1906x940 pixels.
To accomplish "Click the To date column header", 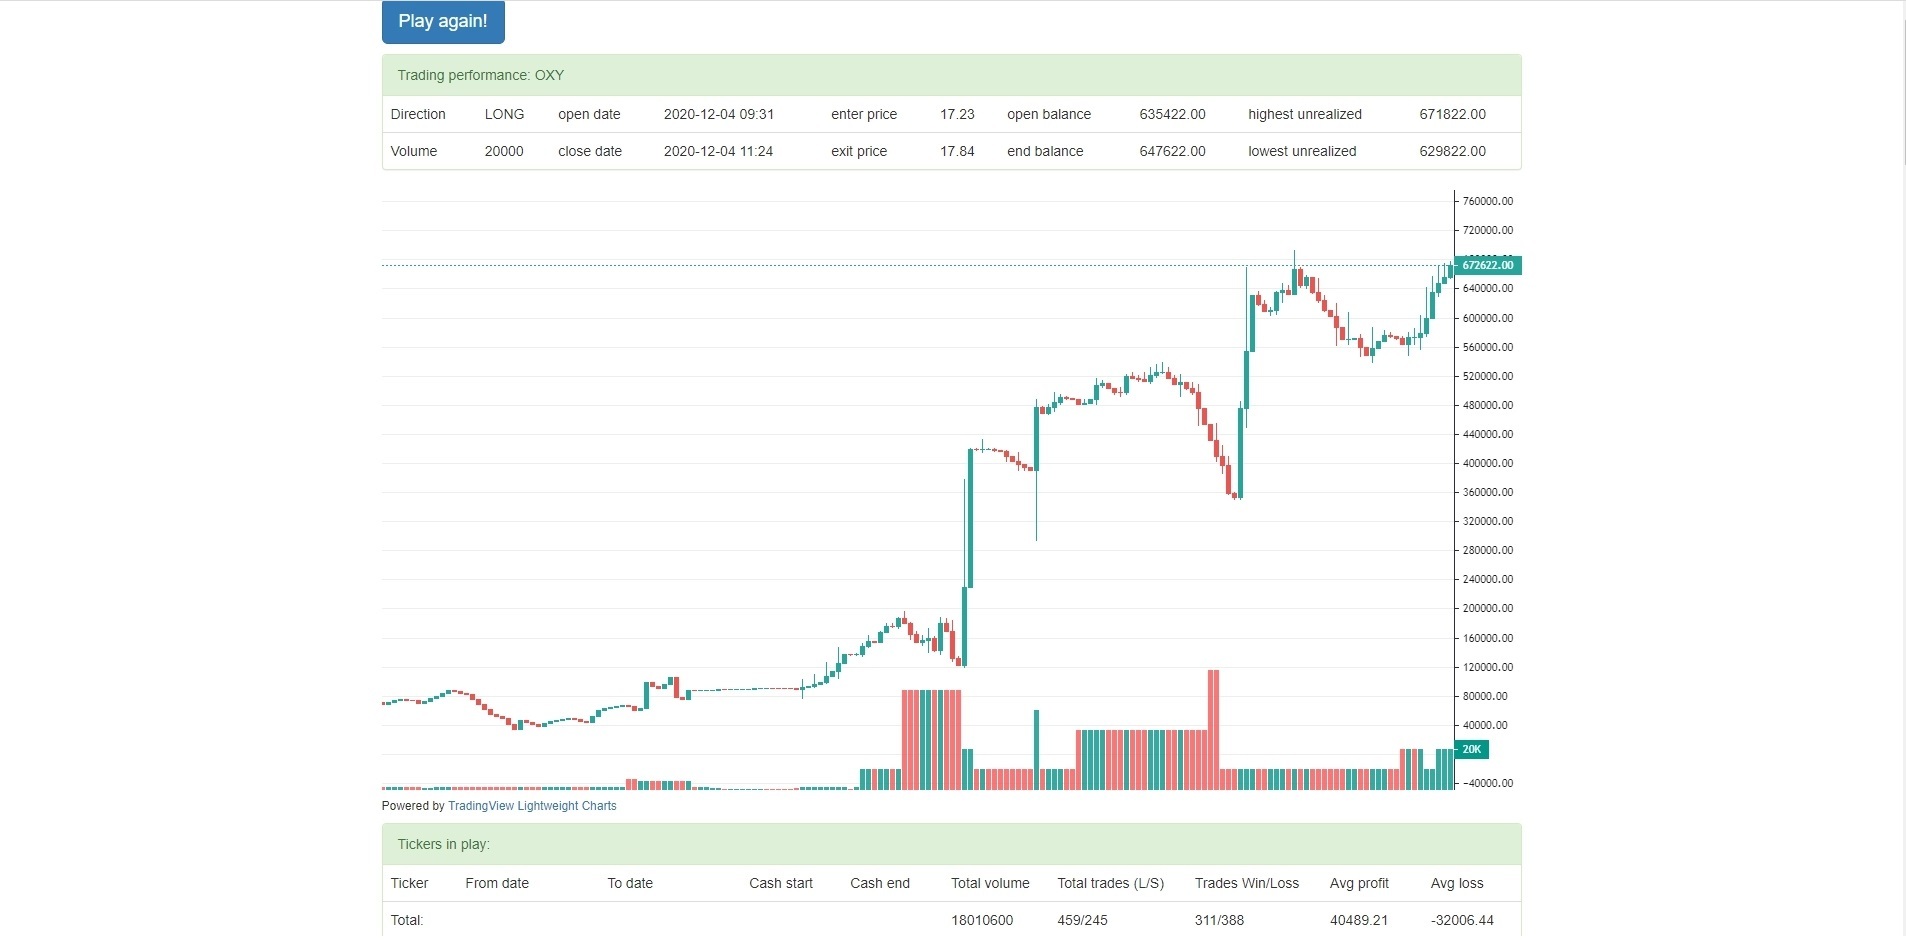I will click(x=630, y=883).
